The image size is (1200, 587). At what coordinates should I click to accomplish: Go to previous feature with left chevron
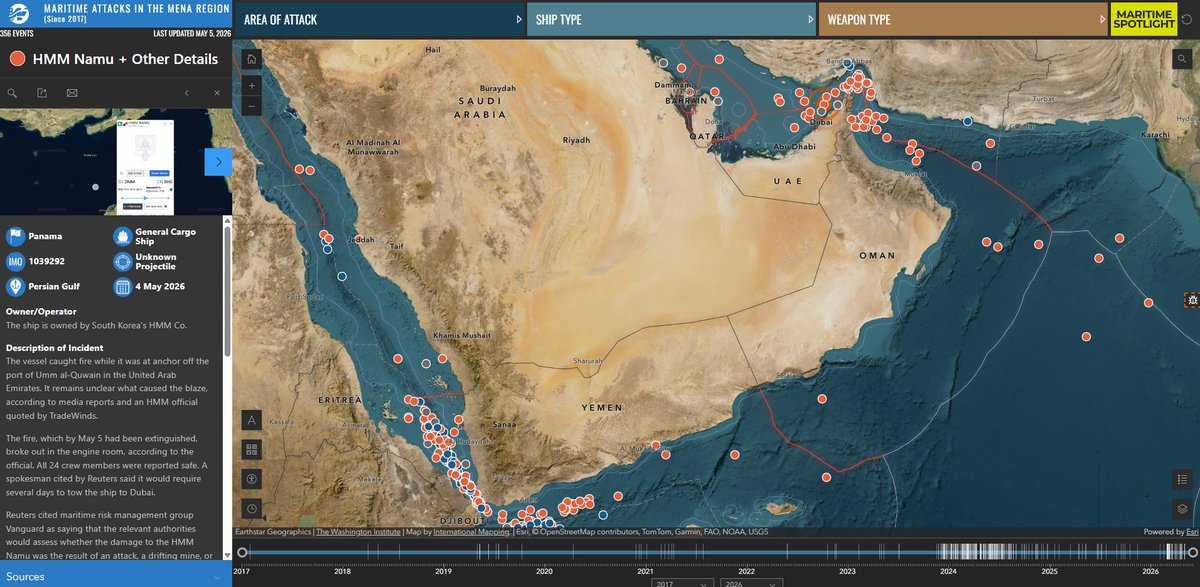click(187, 93)
